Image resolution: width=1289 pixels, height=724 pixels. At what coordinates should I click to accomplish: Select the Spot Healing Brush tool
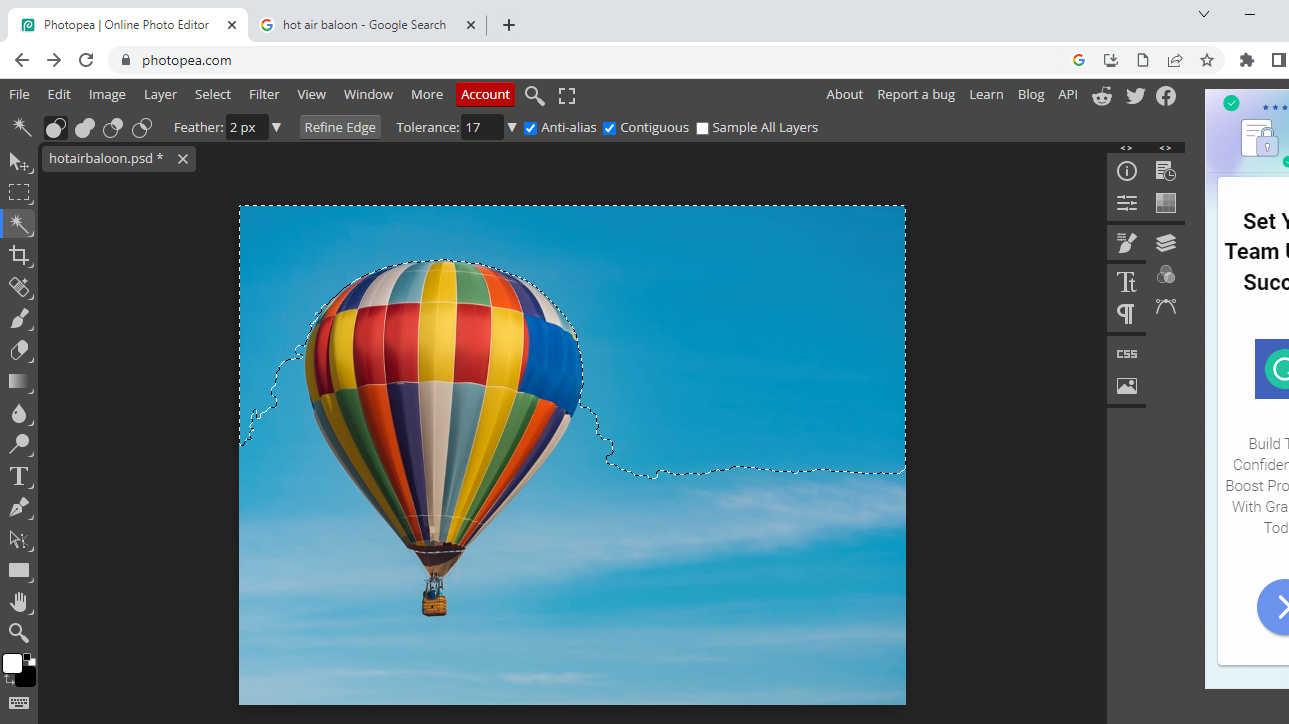(19, 287)
